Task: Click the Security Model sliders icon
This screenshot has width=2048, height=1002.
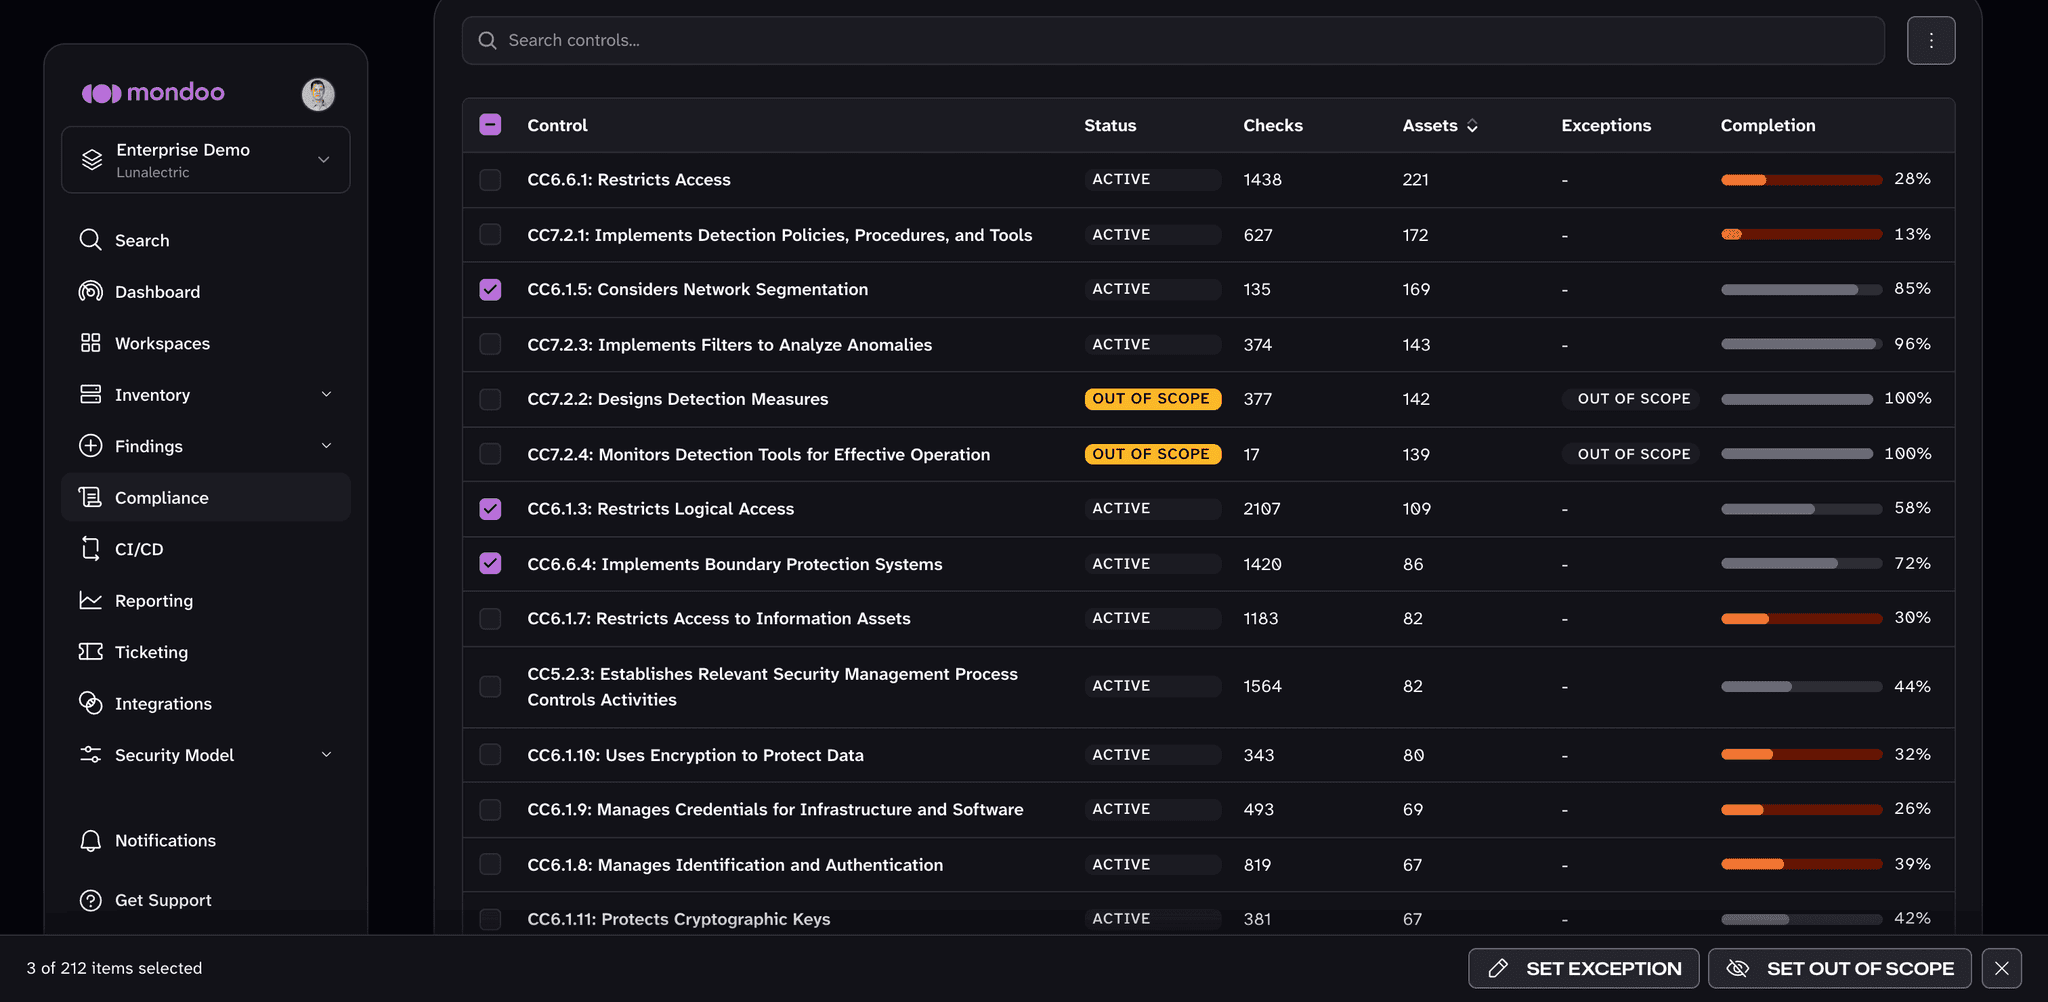Action: 91,755
